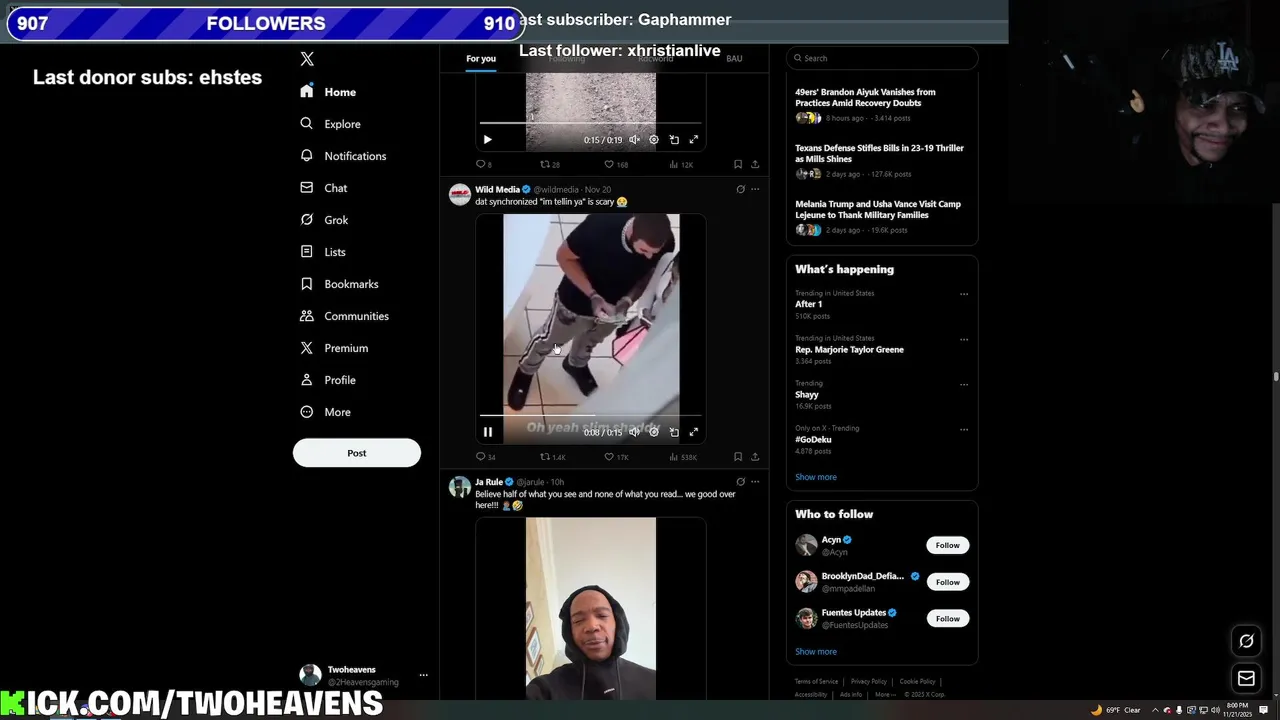Pause the Wild Media video
The height and width of the screenshot is (720, 1280).
click(488, 432)
